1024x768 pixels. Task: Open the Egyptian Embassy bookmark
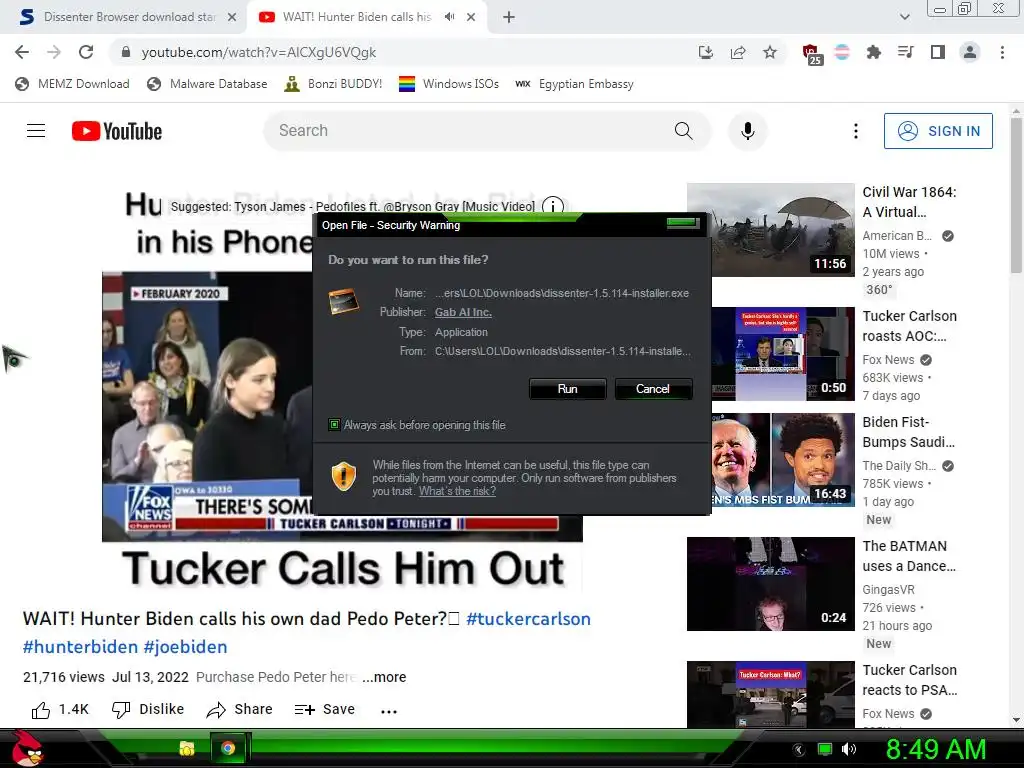574,84
